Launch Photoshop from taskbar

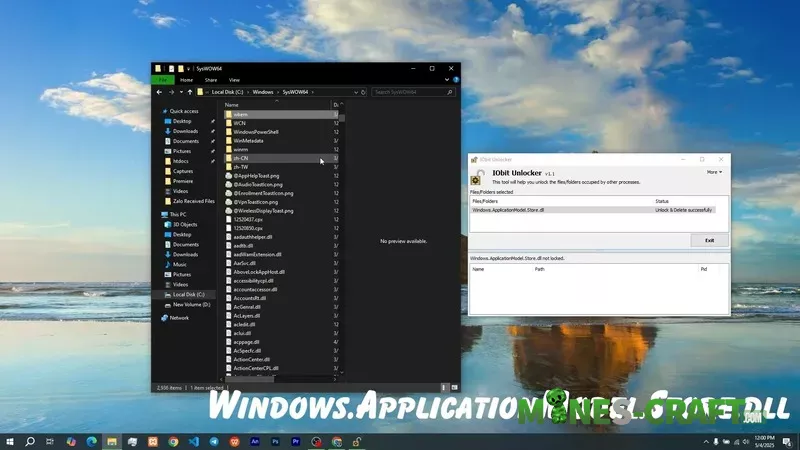pyautogui.click(x=275, y=441)
